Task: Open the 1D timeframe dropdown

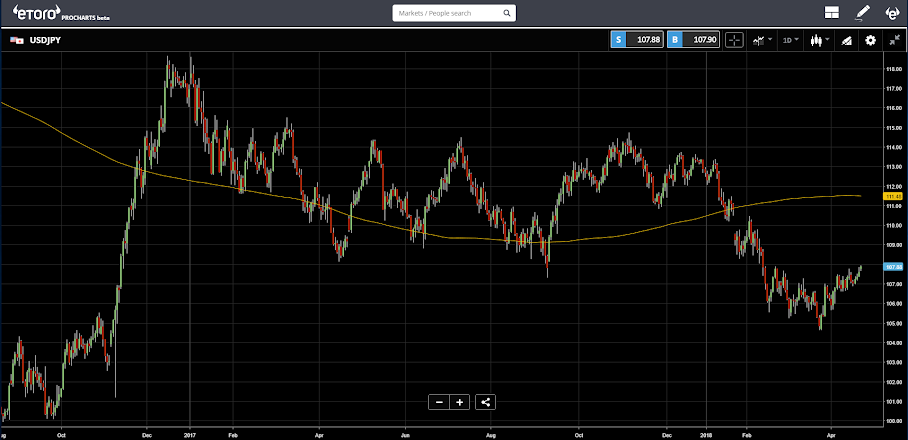Action: coord(791,40)
